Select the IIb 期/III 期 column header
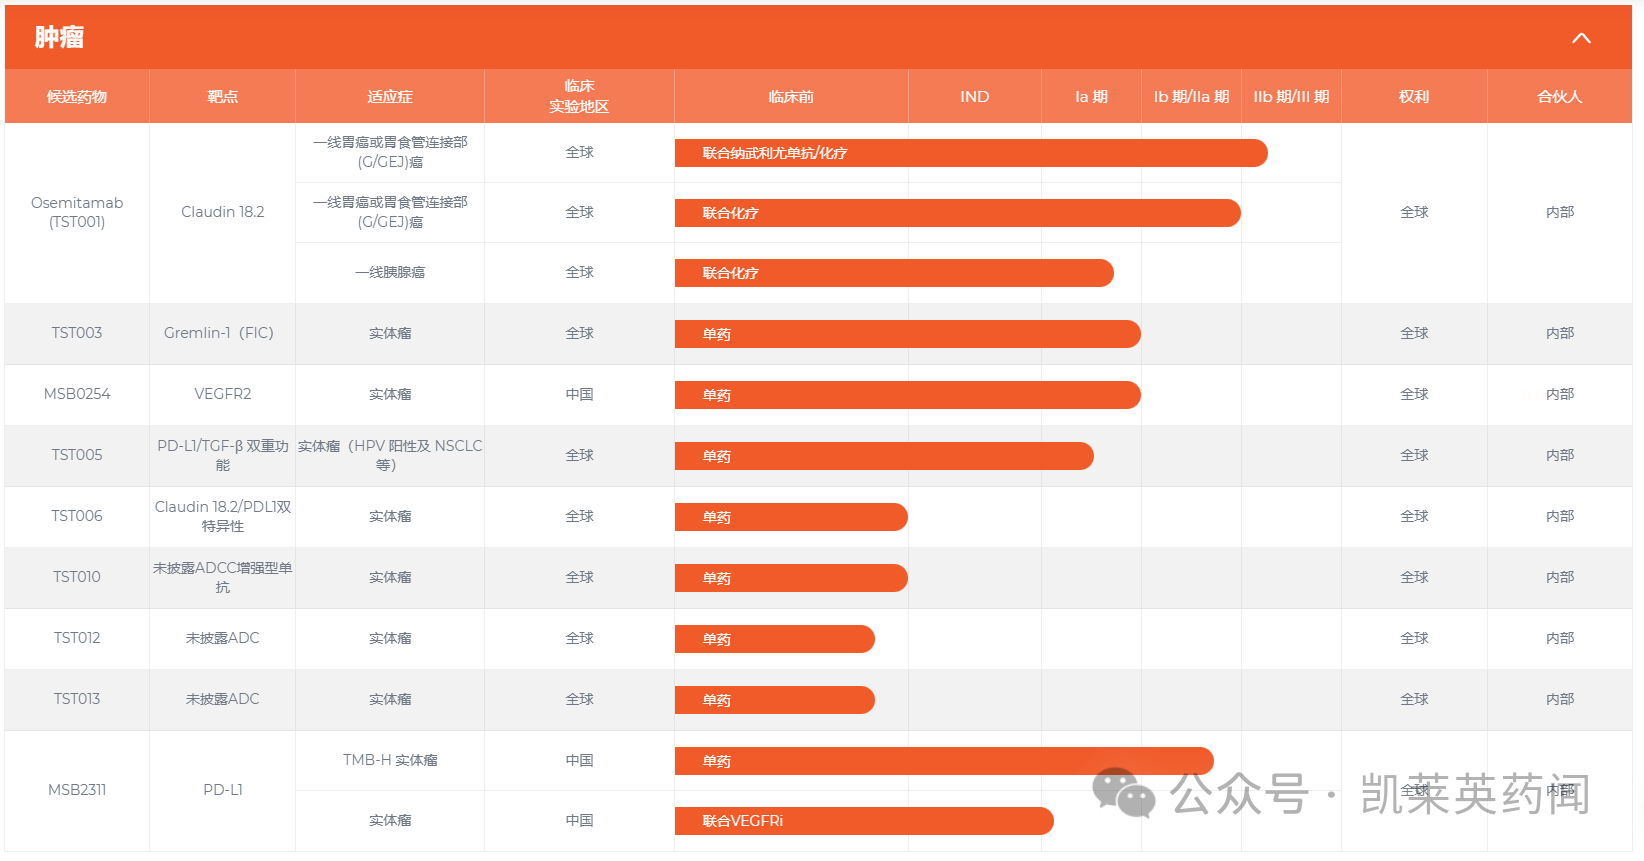1644x861 pixels. (1291, 97)
